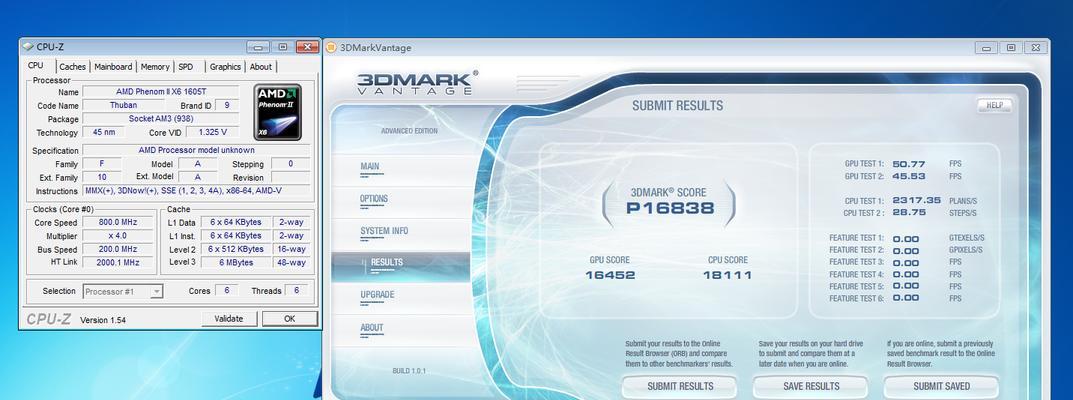Open Help in 3DMark Vantage
The image size is (1073, 400).
994,105
